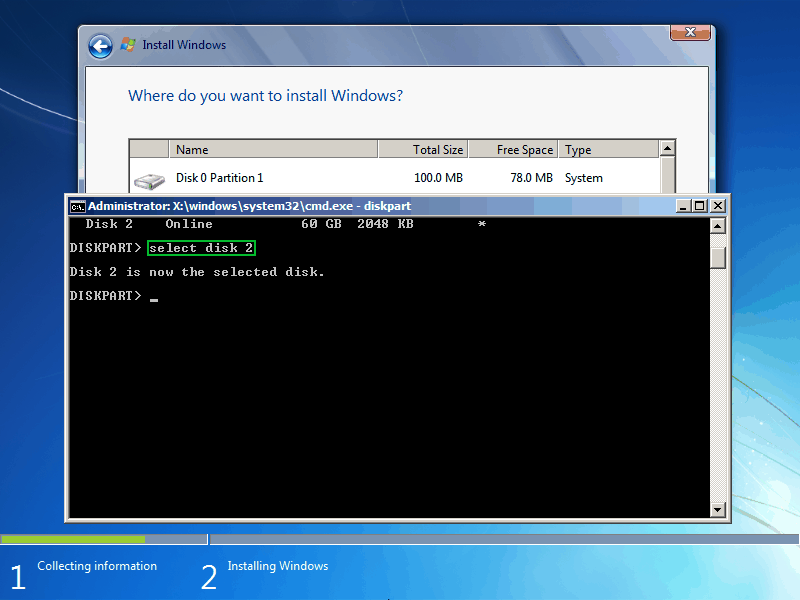Viewport: 800px width, 600px height.
Task: Sort by Total Size column header
Action: click(x=423, y=149)
